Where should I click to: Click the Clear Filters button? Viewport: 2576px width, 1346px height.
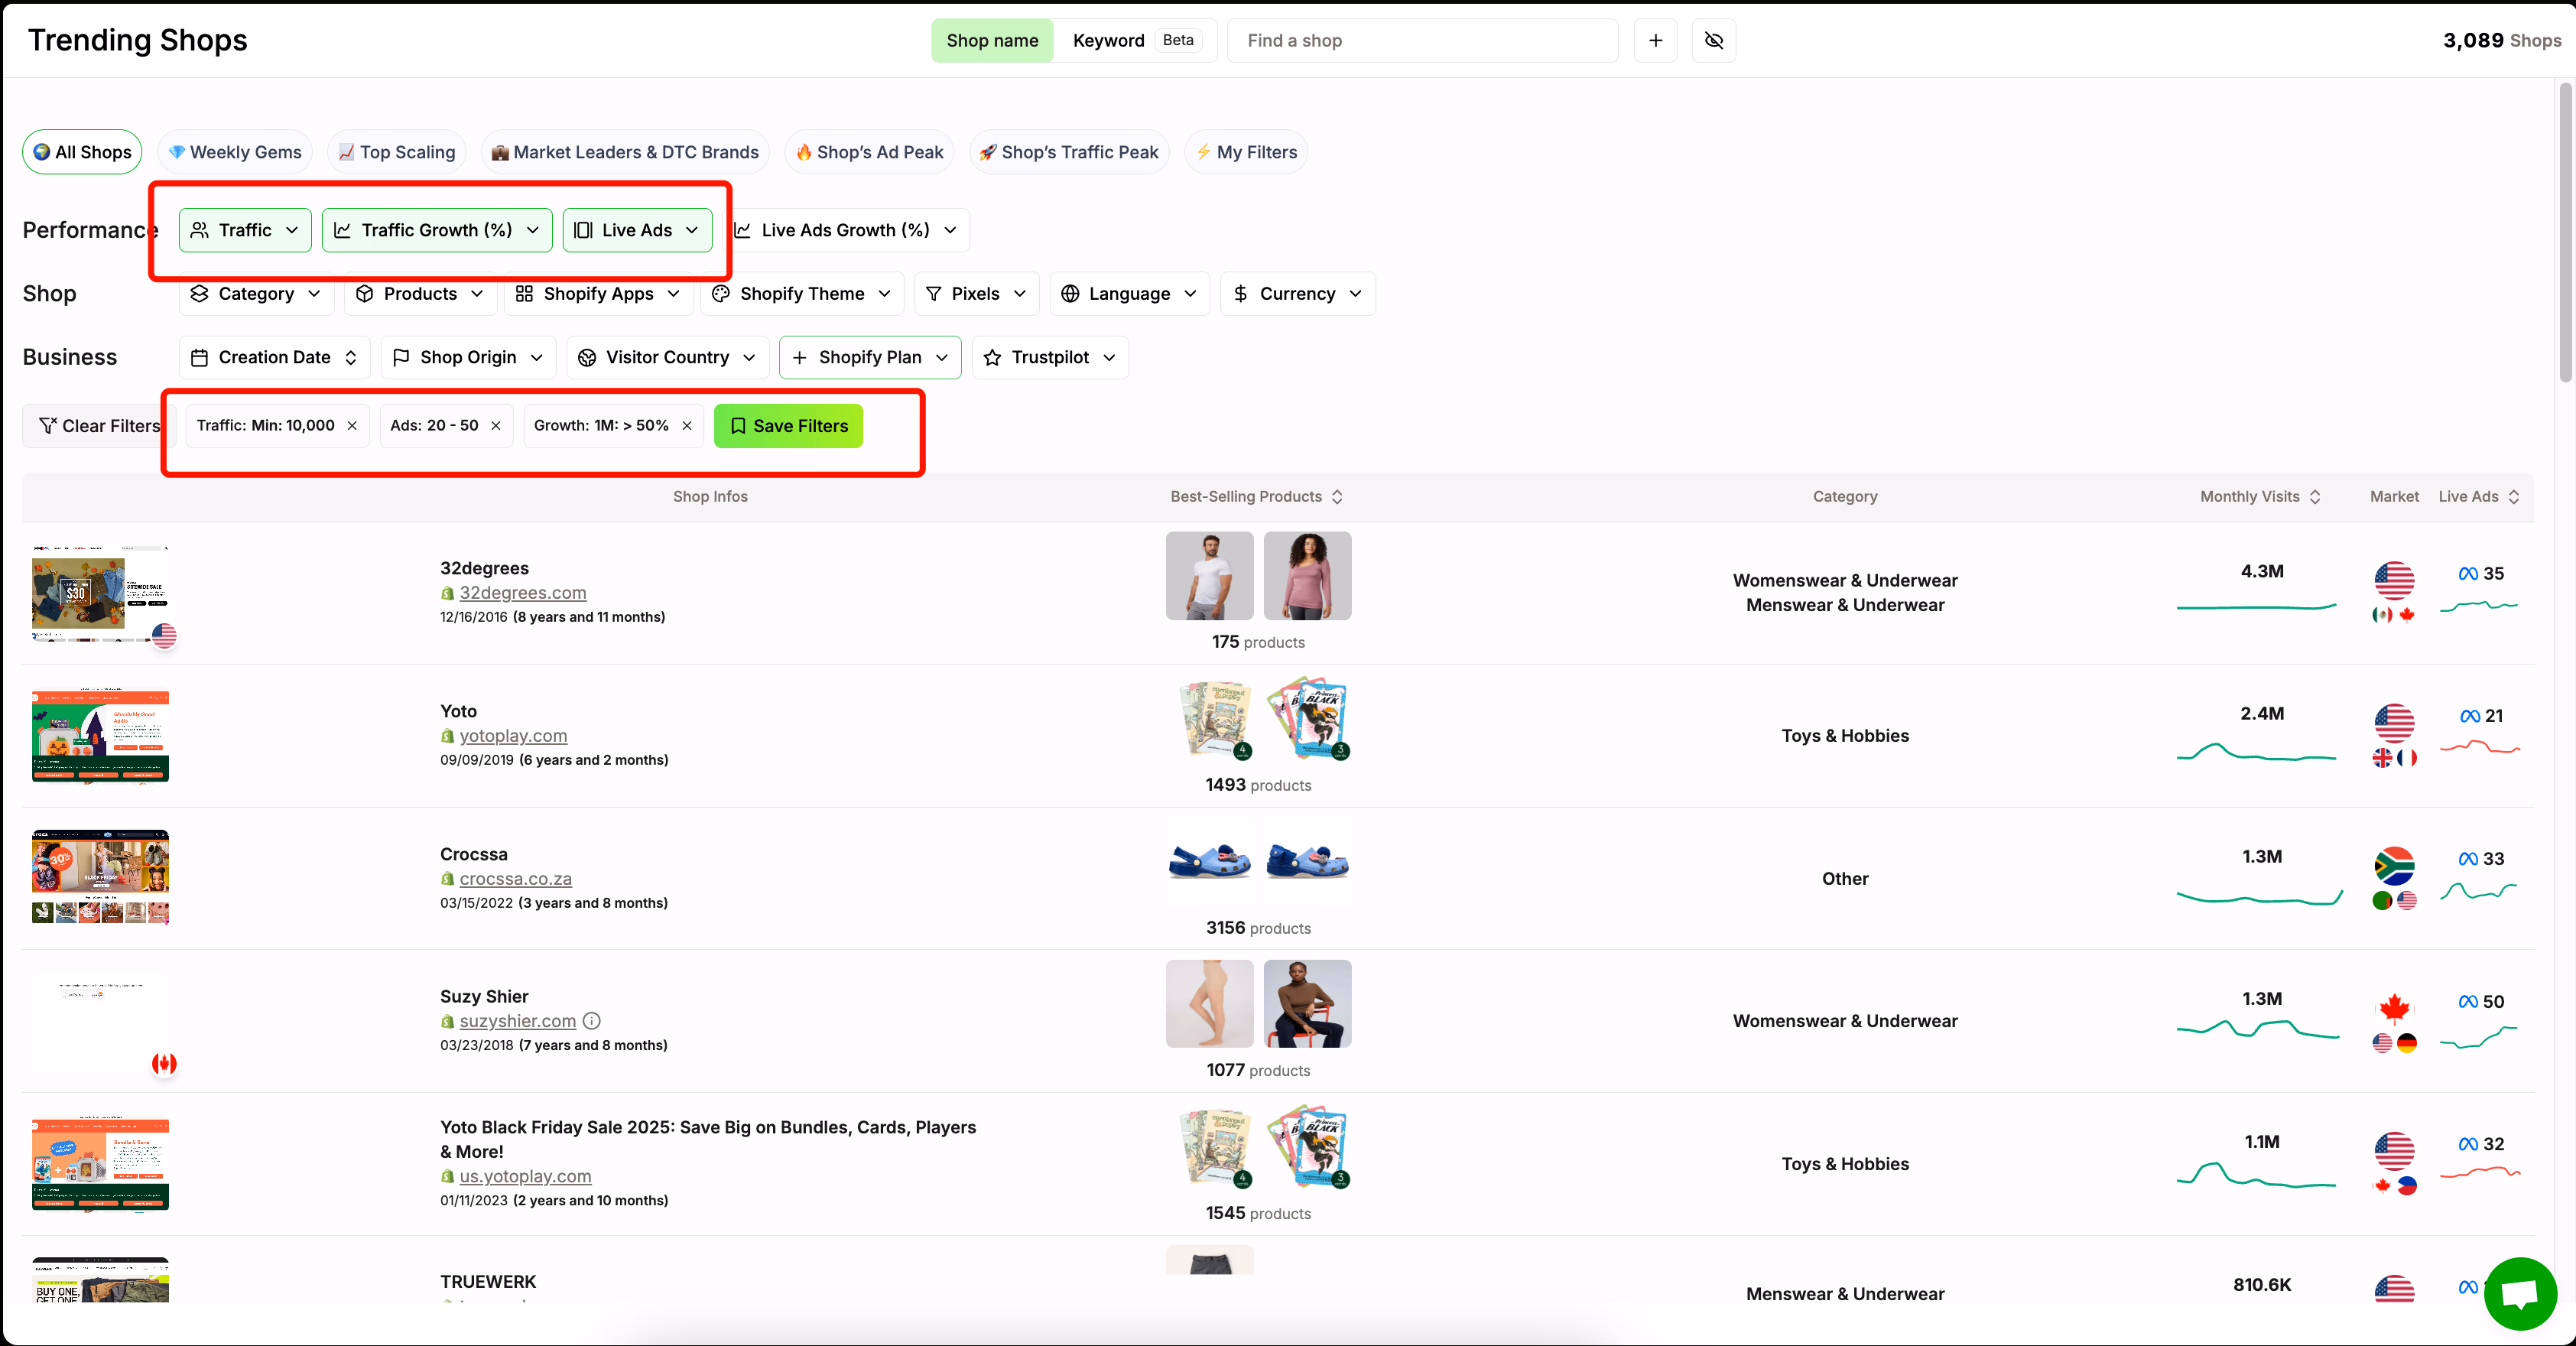click(97, 425)
